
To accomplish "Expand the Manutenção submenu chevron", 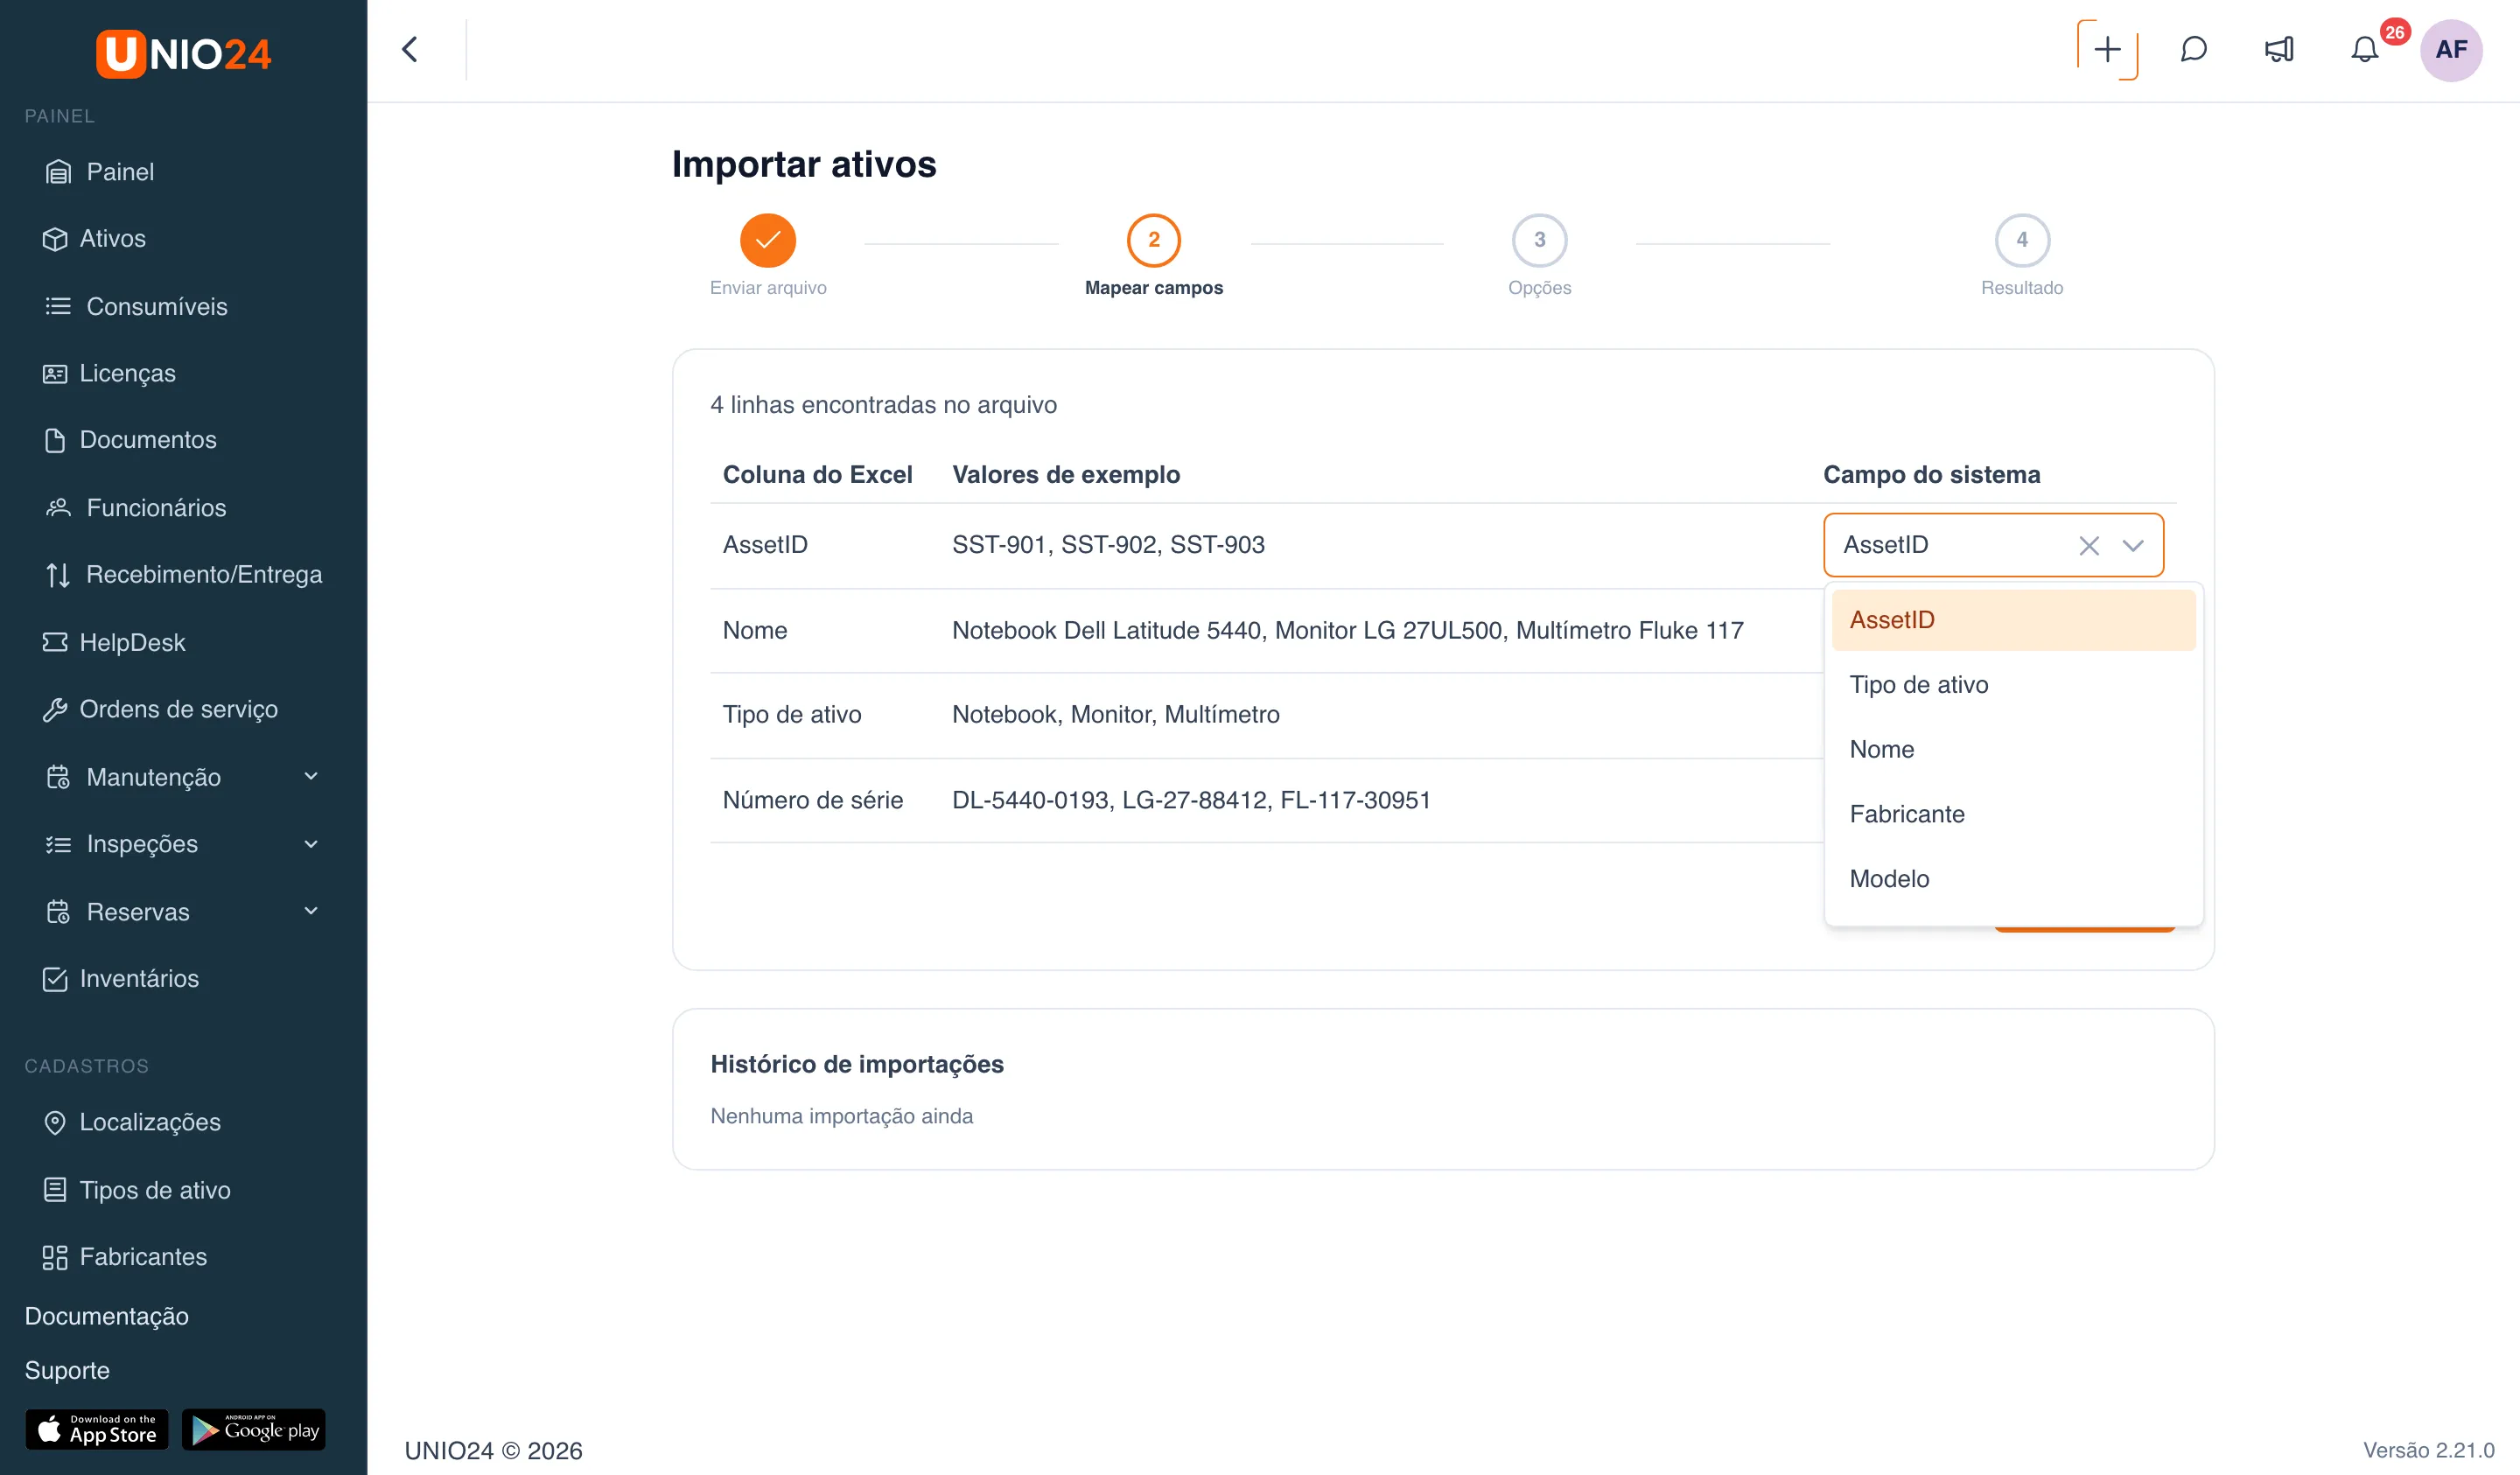I will pyautogui.click(x=311, y=777).
